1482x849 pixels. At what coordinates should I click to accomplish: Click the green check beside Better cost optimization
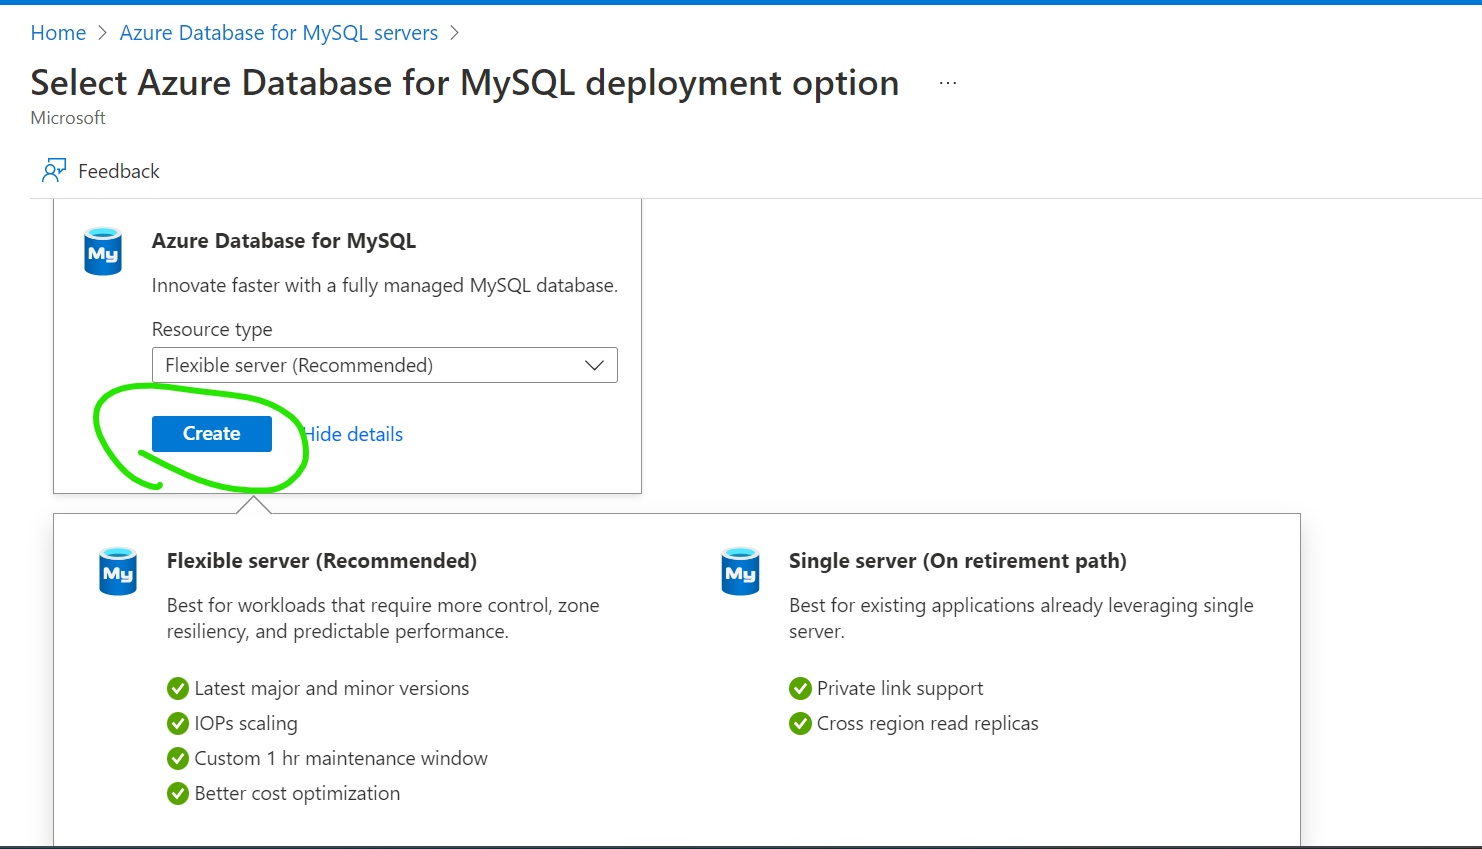click(178, 793)
